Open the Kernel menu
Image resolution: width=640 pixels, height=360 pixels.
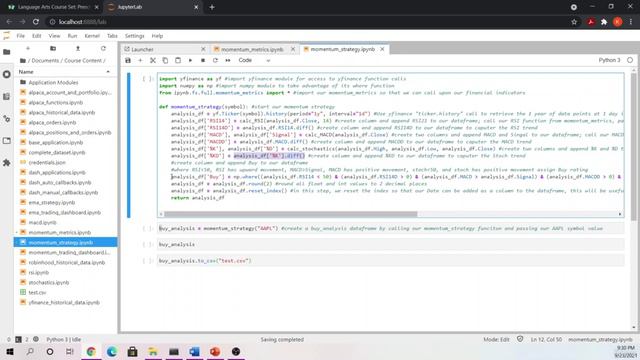(x=92, y=36)
